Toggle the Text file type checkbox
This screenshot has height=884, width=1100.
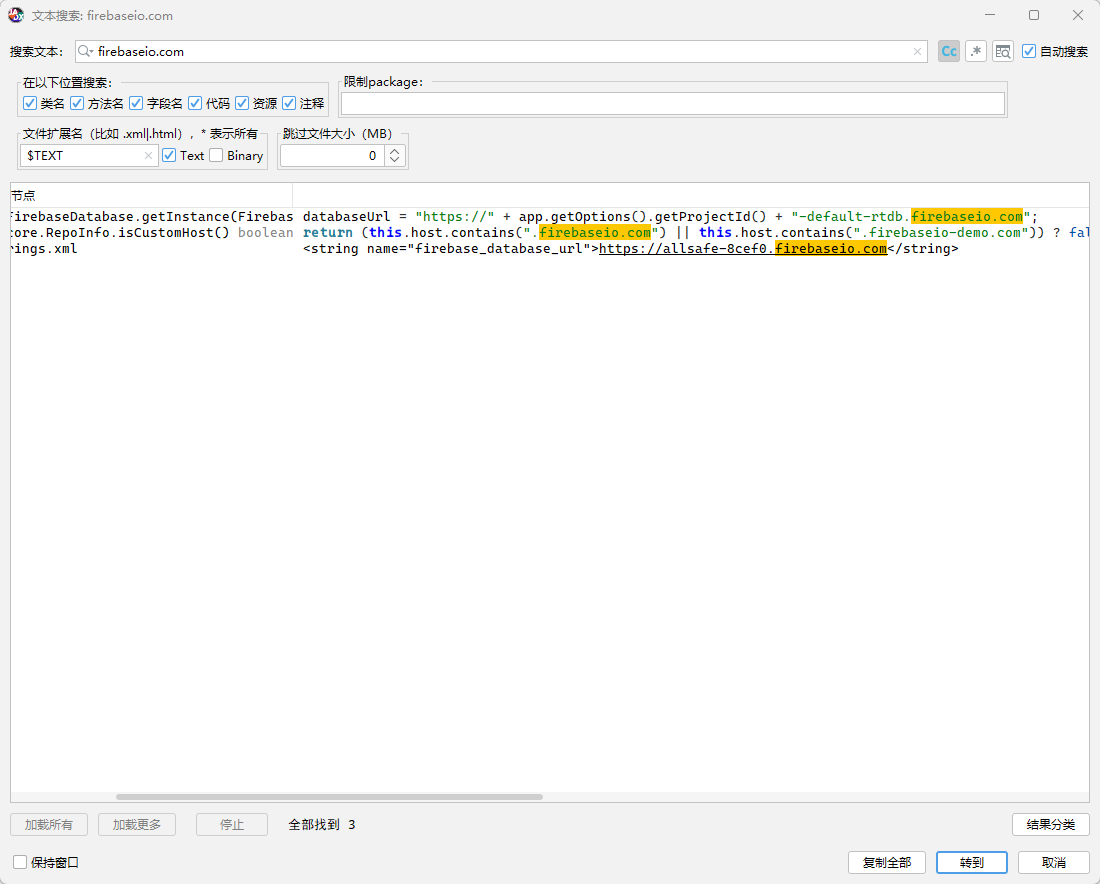pos(169,155)
